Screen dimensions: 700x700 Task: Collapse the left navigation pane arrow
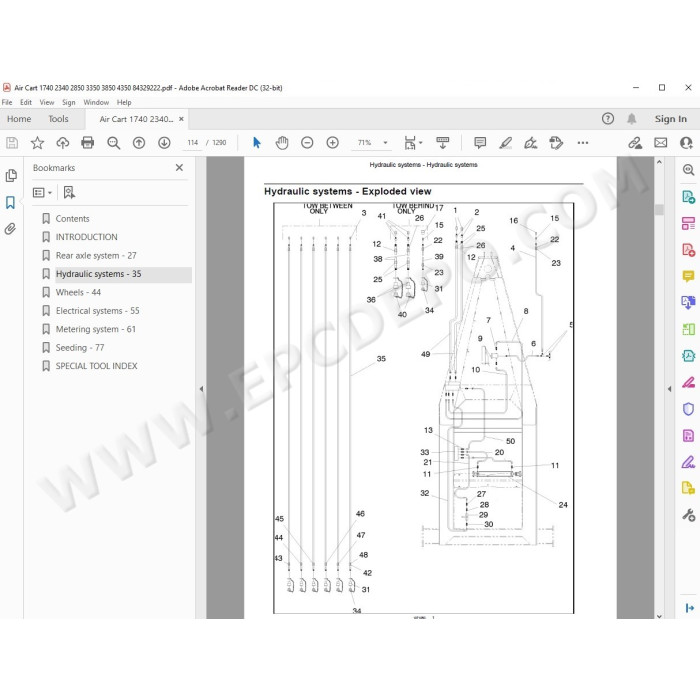tap(201, 389)
